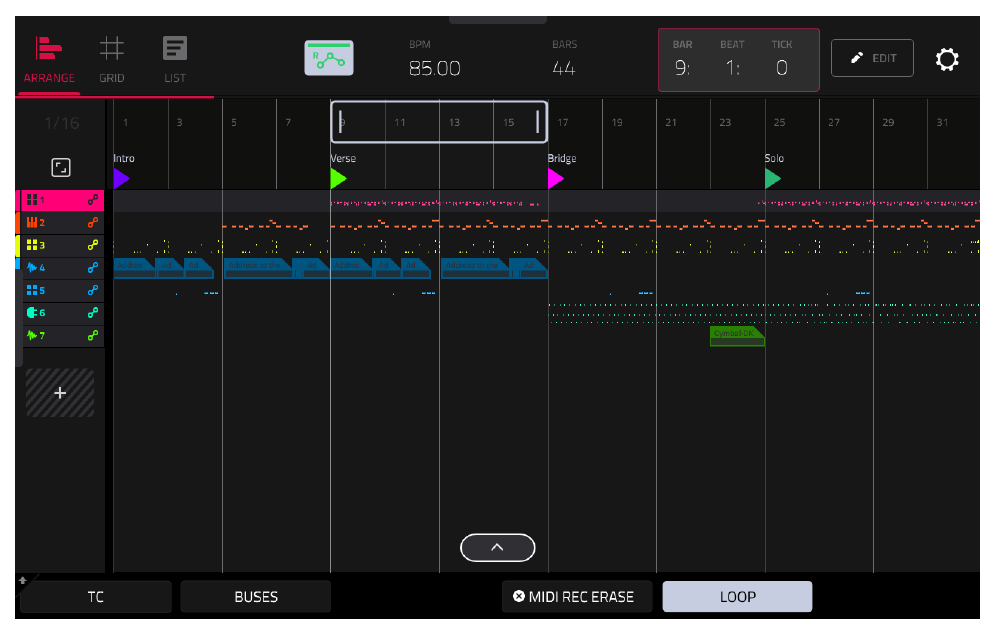996x636 pixels.
Task: Click the Edit pencil button
Action: [x=872, y=58]
